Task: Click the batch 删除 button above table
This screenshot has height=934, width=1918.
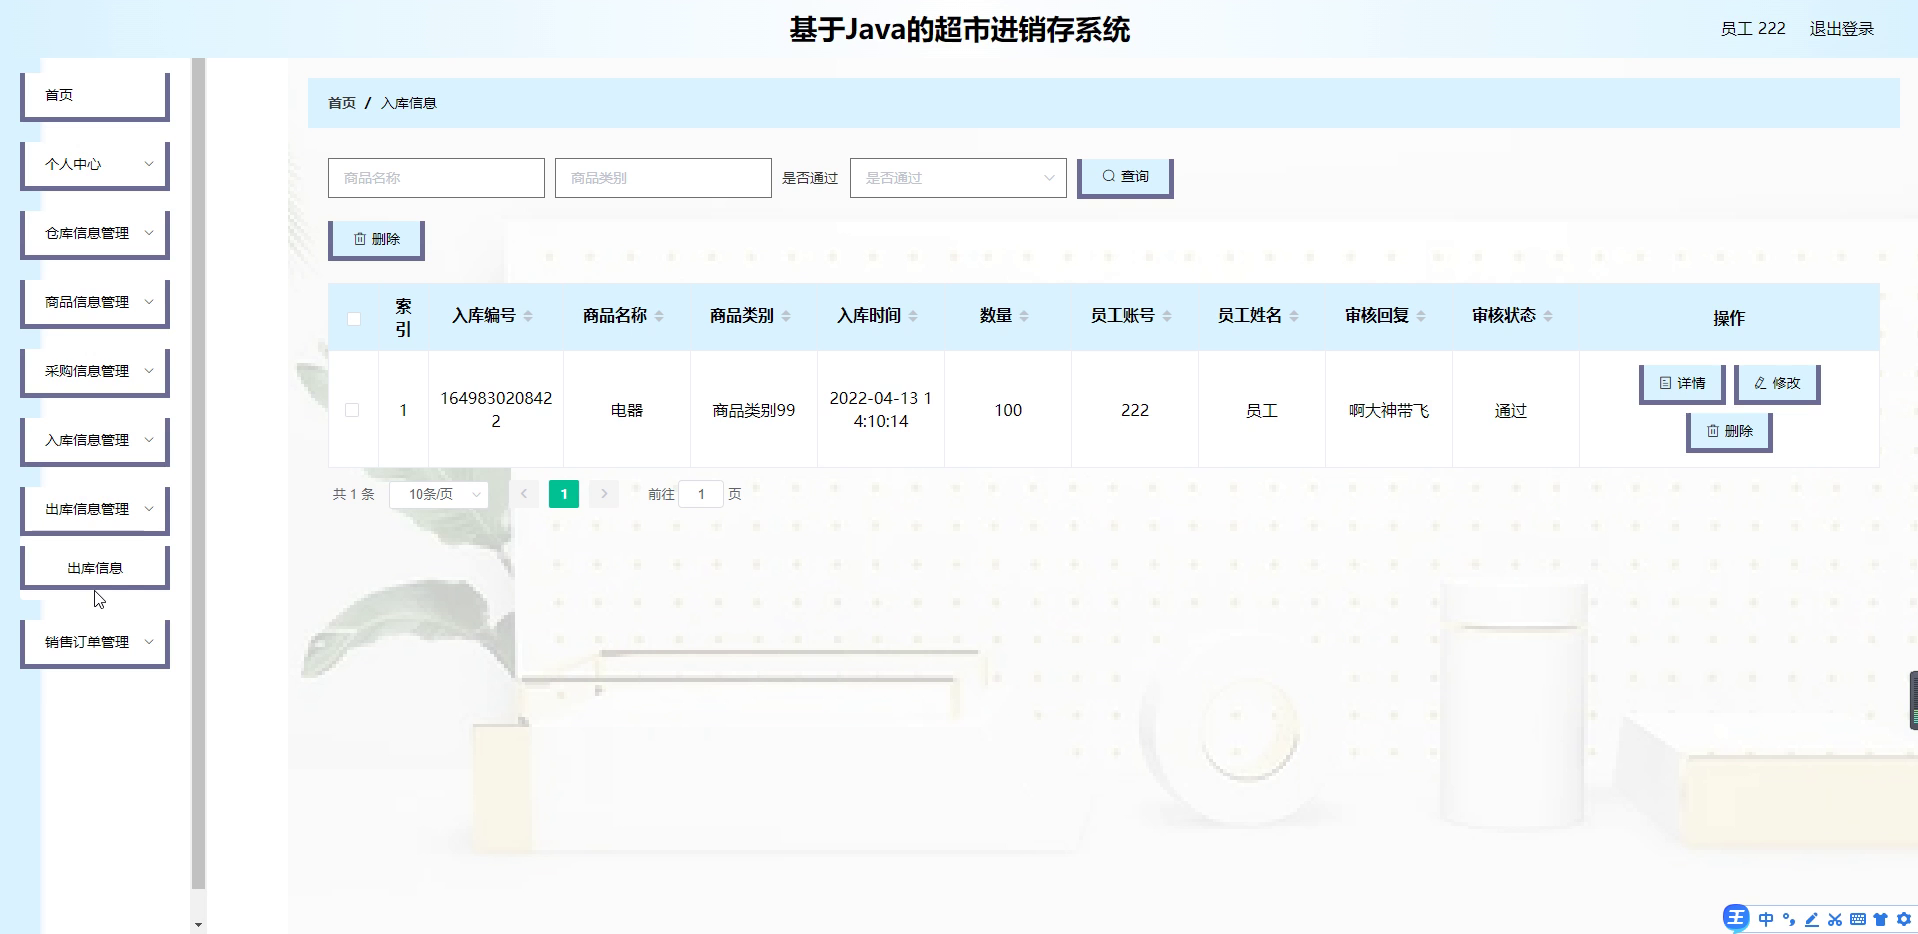Action: (x=376, y=240)
